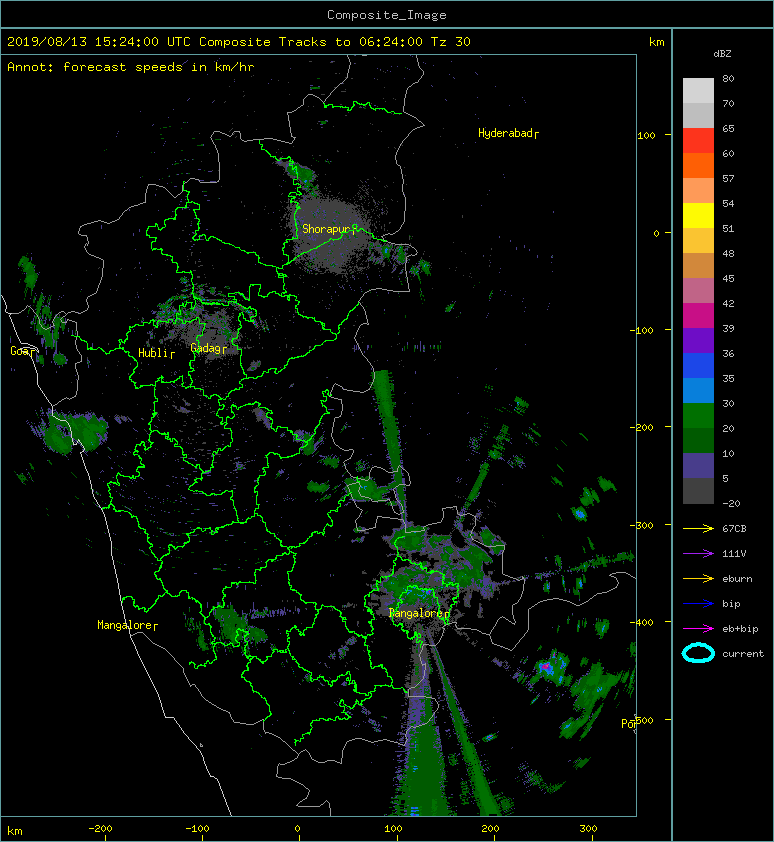774x842 pixels.
Task: Click the cyan ellipse current-storm legend icon
Action: click(x=698, y=653)
